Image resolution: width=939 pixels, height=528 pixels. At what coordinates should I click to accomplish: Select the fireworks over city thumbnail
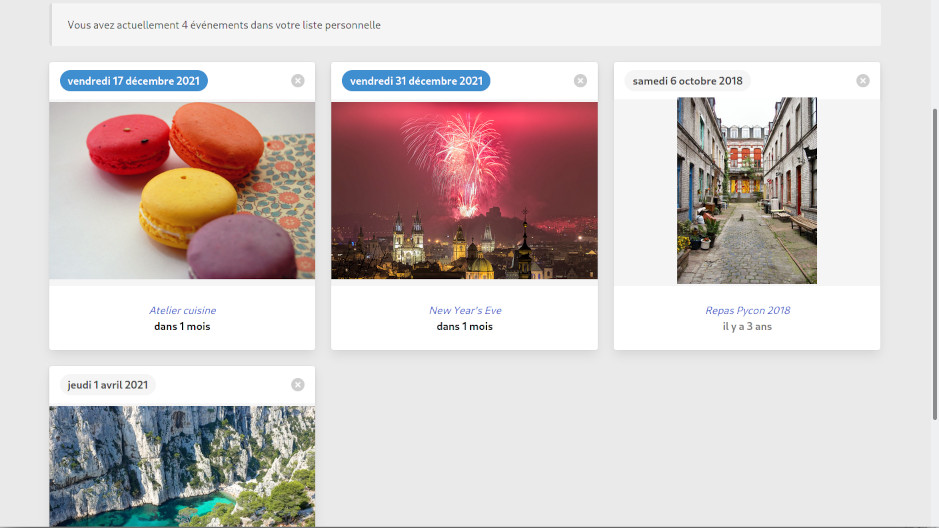pos(465,190)
